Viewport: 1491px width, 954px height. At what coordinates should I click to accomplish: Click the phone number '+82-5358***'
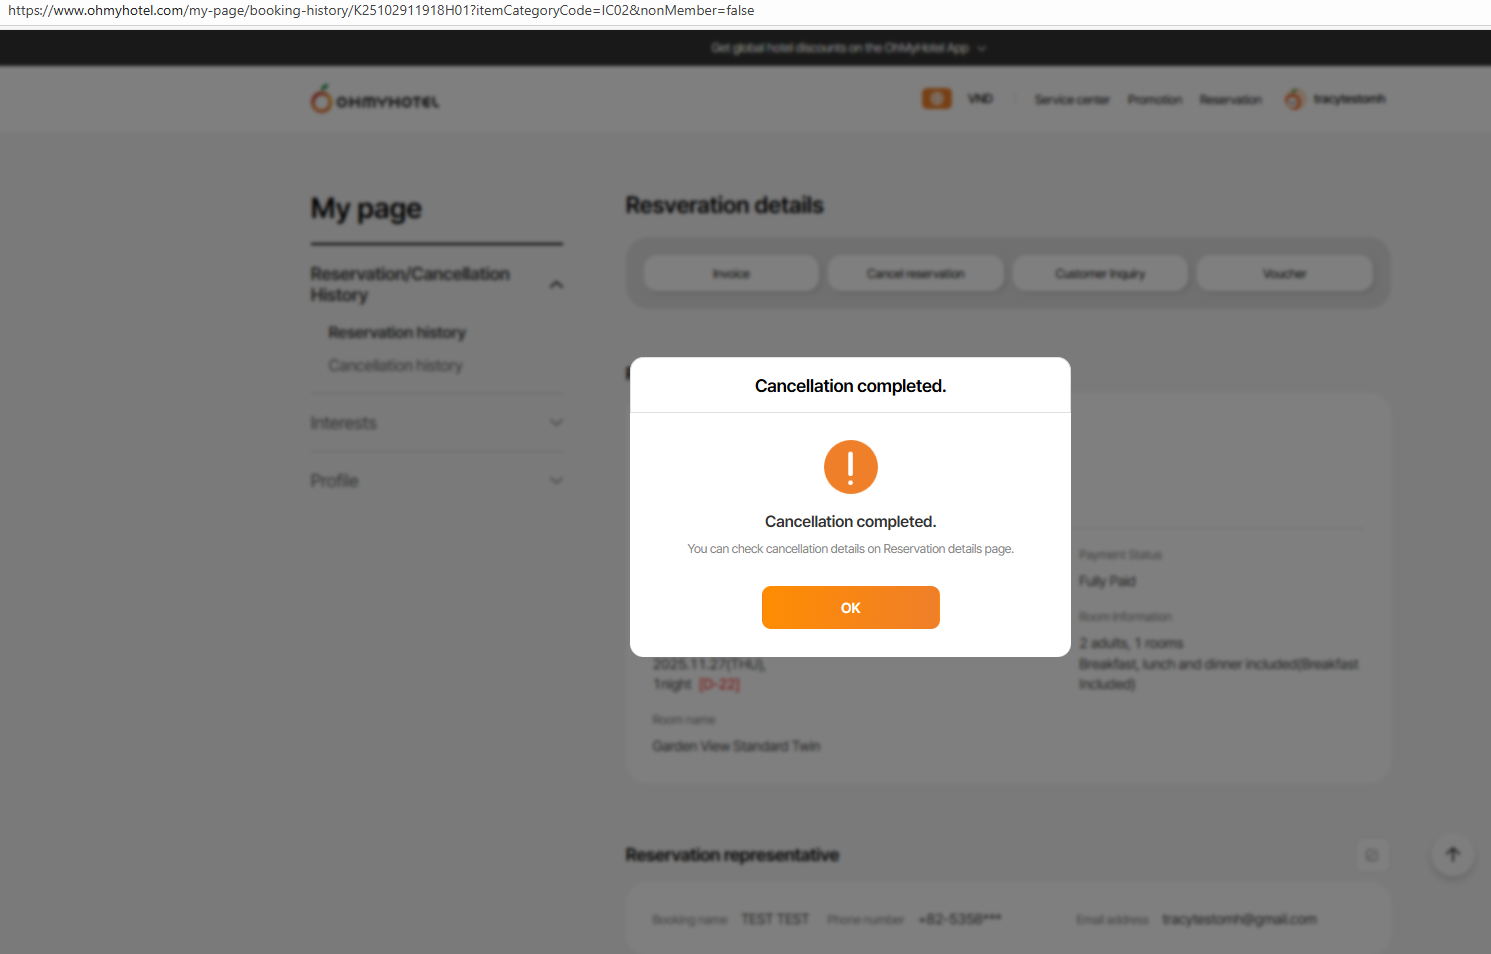959,919
